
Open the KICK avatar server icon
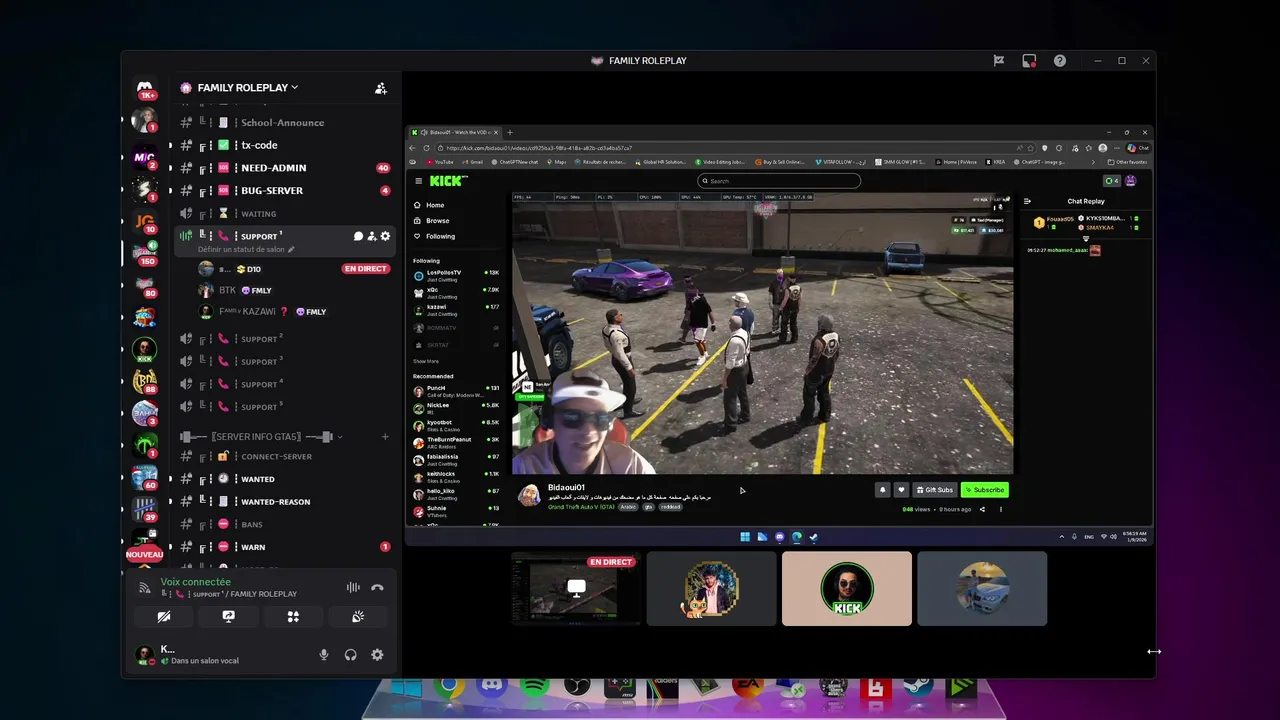click(x=145, y=350)
